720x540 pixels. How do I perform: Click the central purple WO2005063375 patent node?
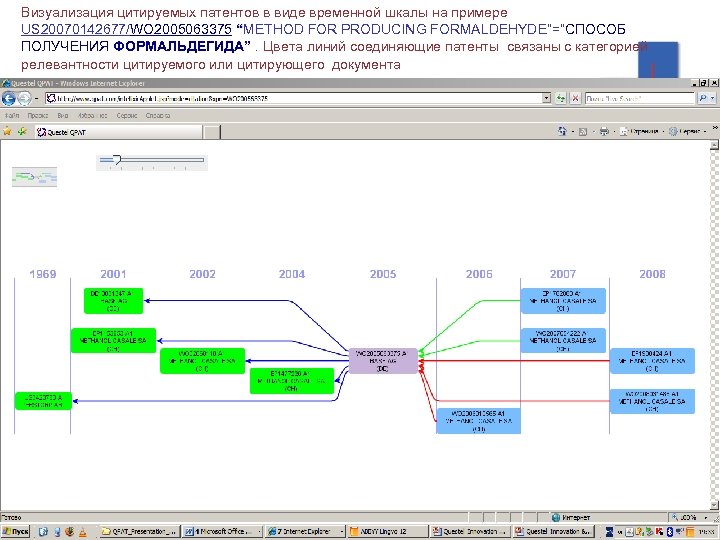tap(383, 361)
